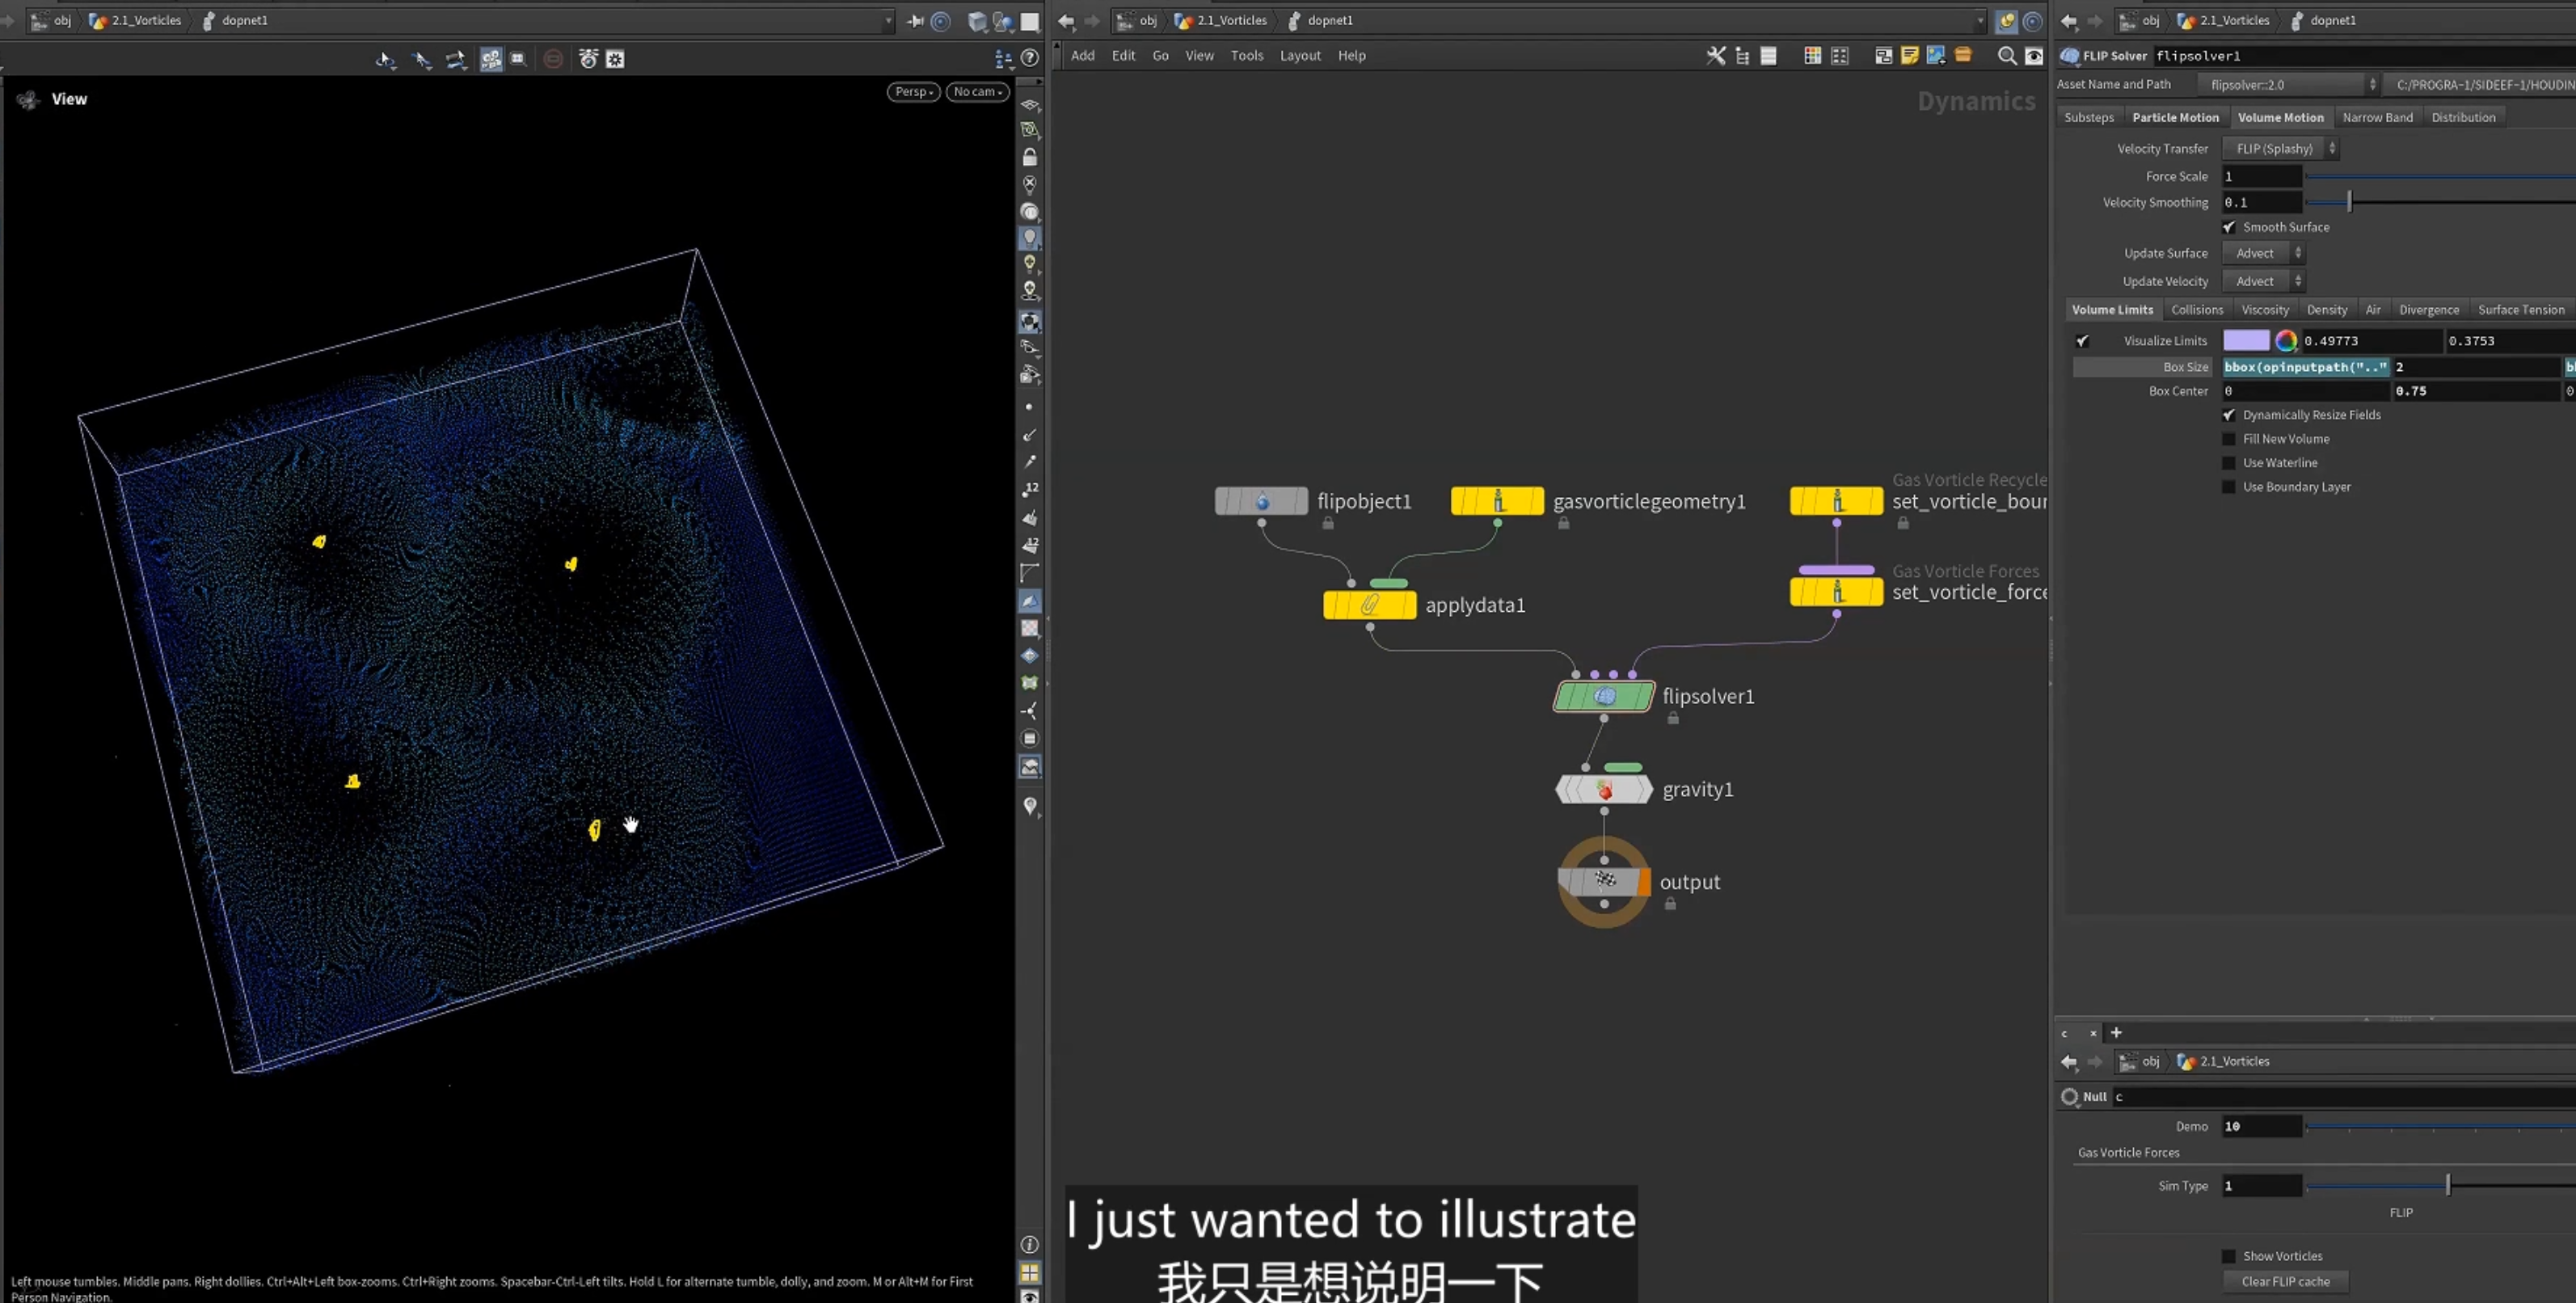The width and height of the screenshot is (2576, 1303).
Task: Click the Force Scale input field
Action: 2262,176
